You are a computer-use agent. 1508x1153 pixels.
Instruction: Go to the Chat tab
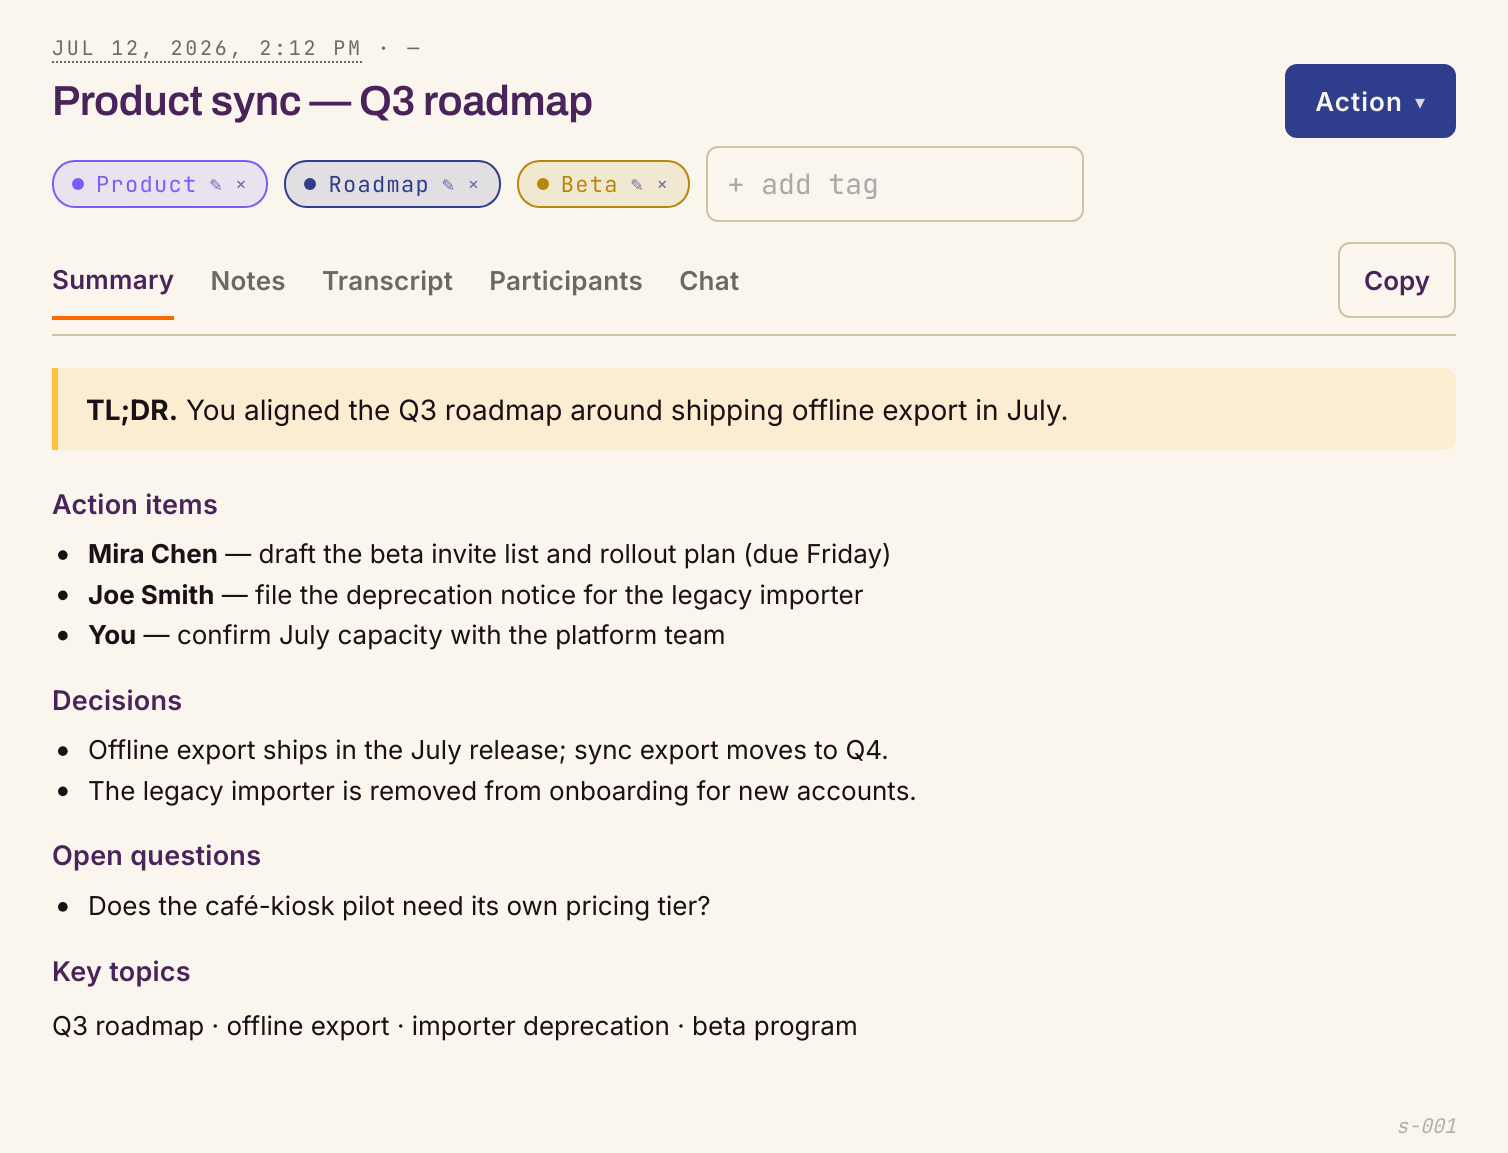[709, 281]
